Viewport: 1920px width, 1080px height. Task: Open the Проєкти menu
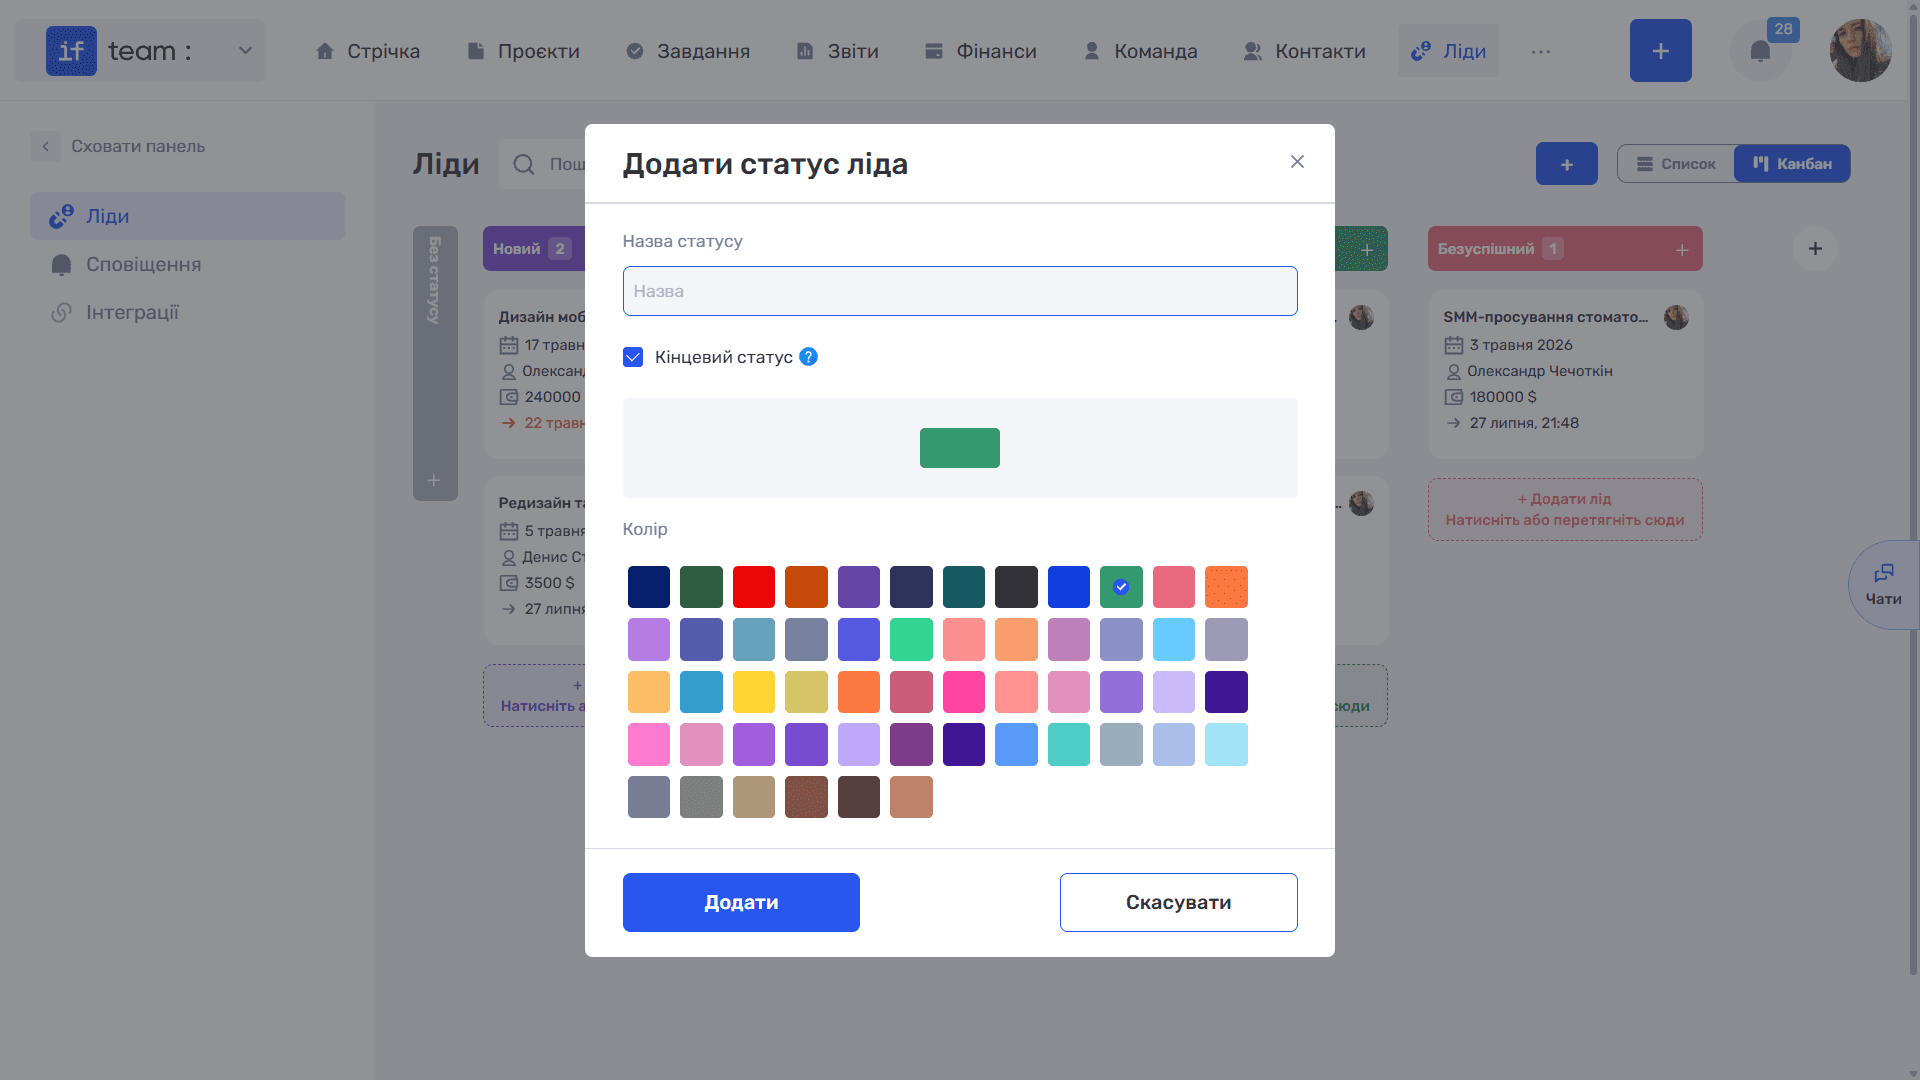point(523,51)
